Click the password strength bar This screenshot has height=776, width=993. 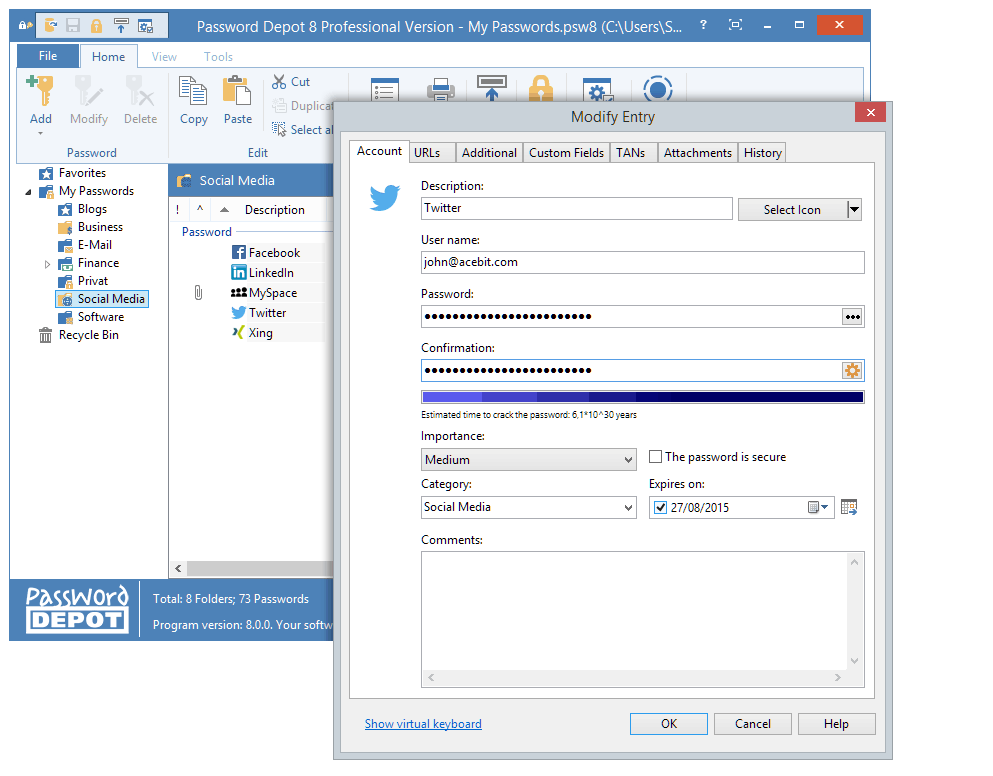point(642,397)
